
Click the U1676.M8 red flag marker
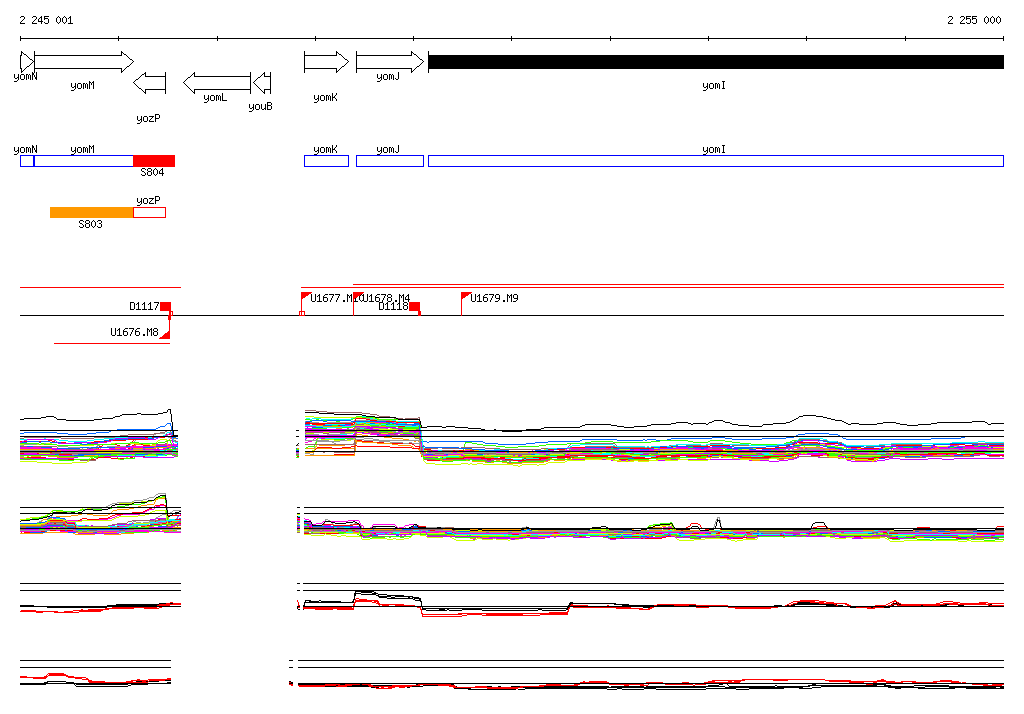click(x=165, y=334)
